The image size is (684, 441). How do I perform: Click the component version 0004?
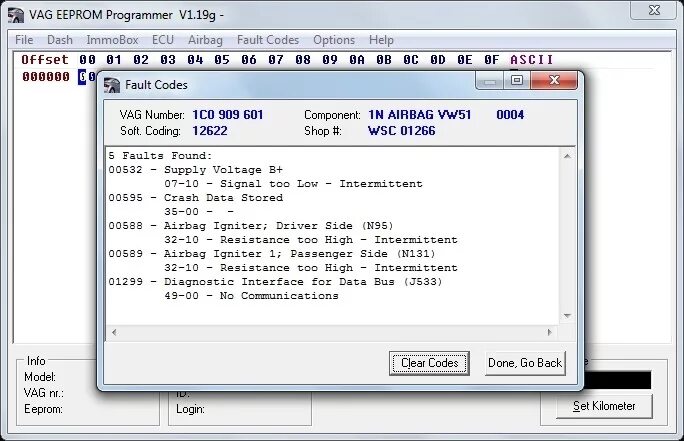pos(510,115)
